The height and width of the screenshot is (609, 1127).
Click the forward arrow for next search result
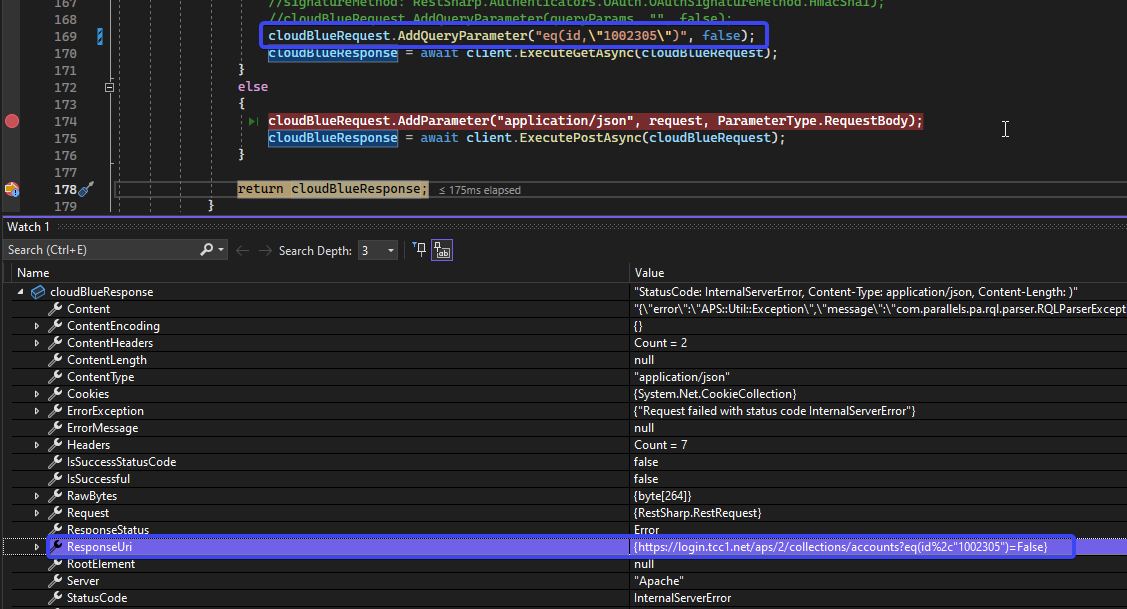click(264, 249)
